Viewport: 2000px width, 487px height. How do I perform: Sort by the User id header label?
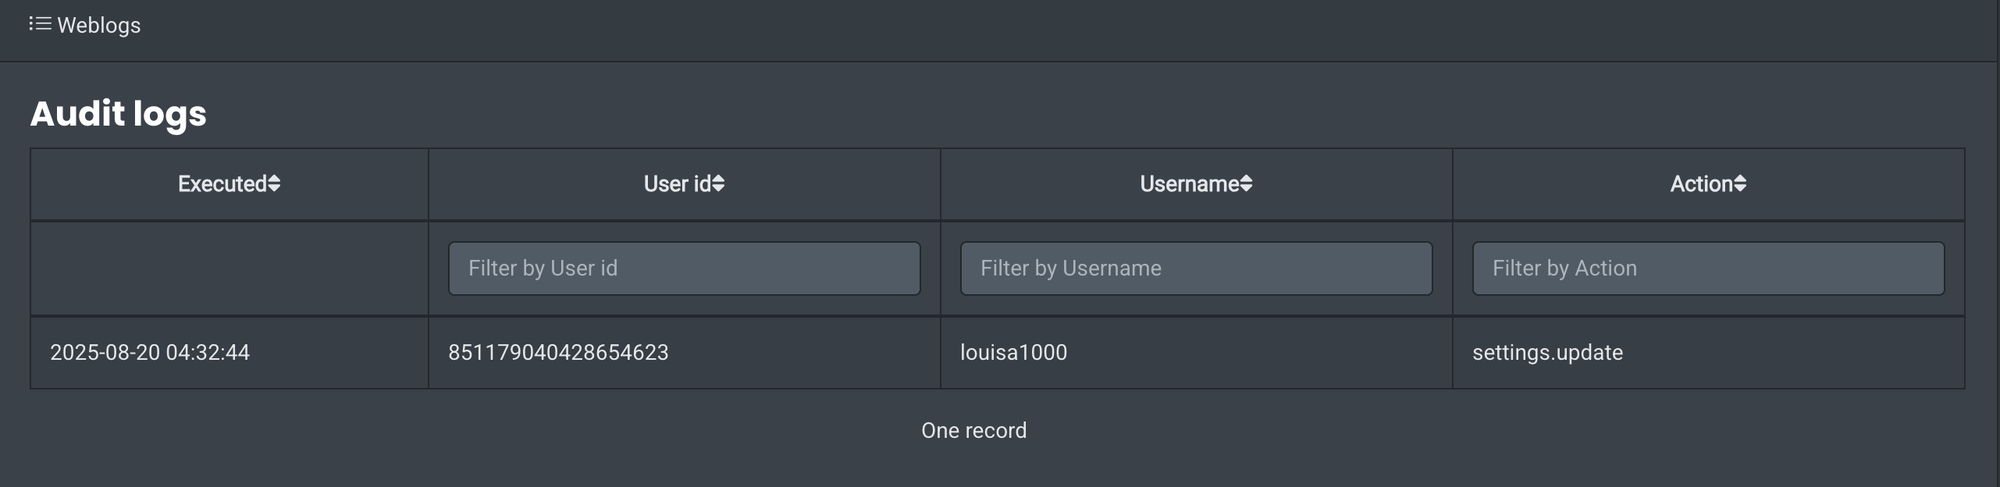677,184
